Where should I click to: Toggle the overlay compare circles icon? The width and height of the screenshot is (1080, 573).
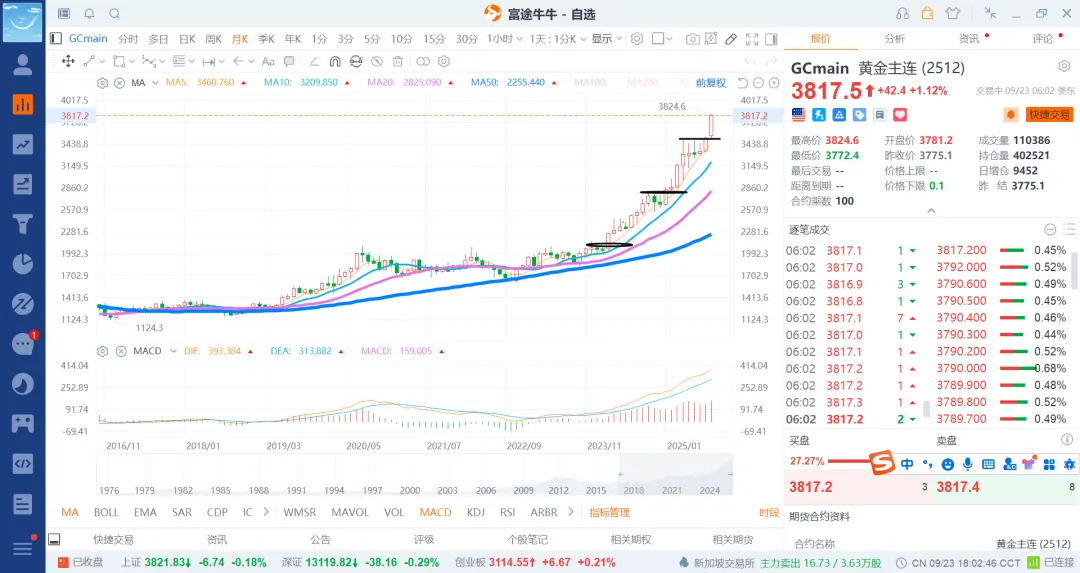[423, 61]
